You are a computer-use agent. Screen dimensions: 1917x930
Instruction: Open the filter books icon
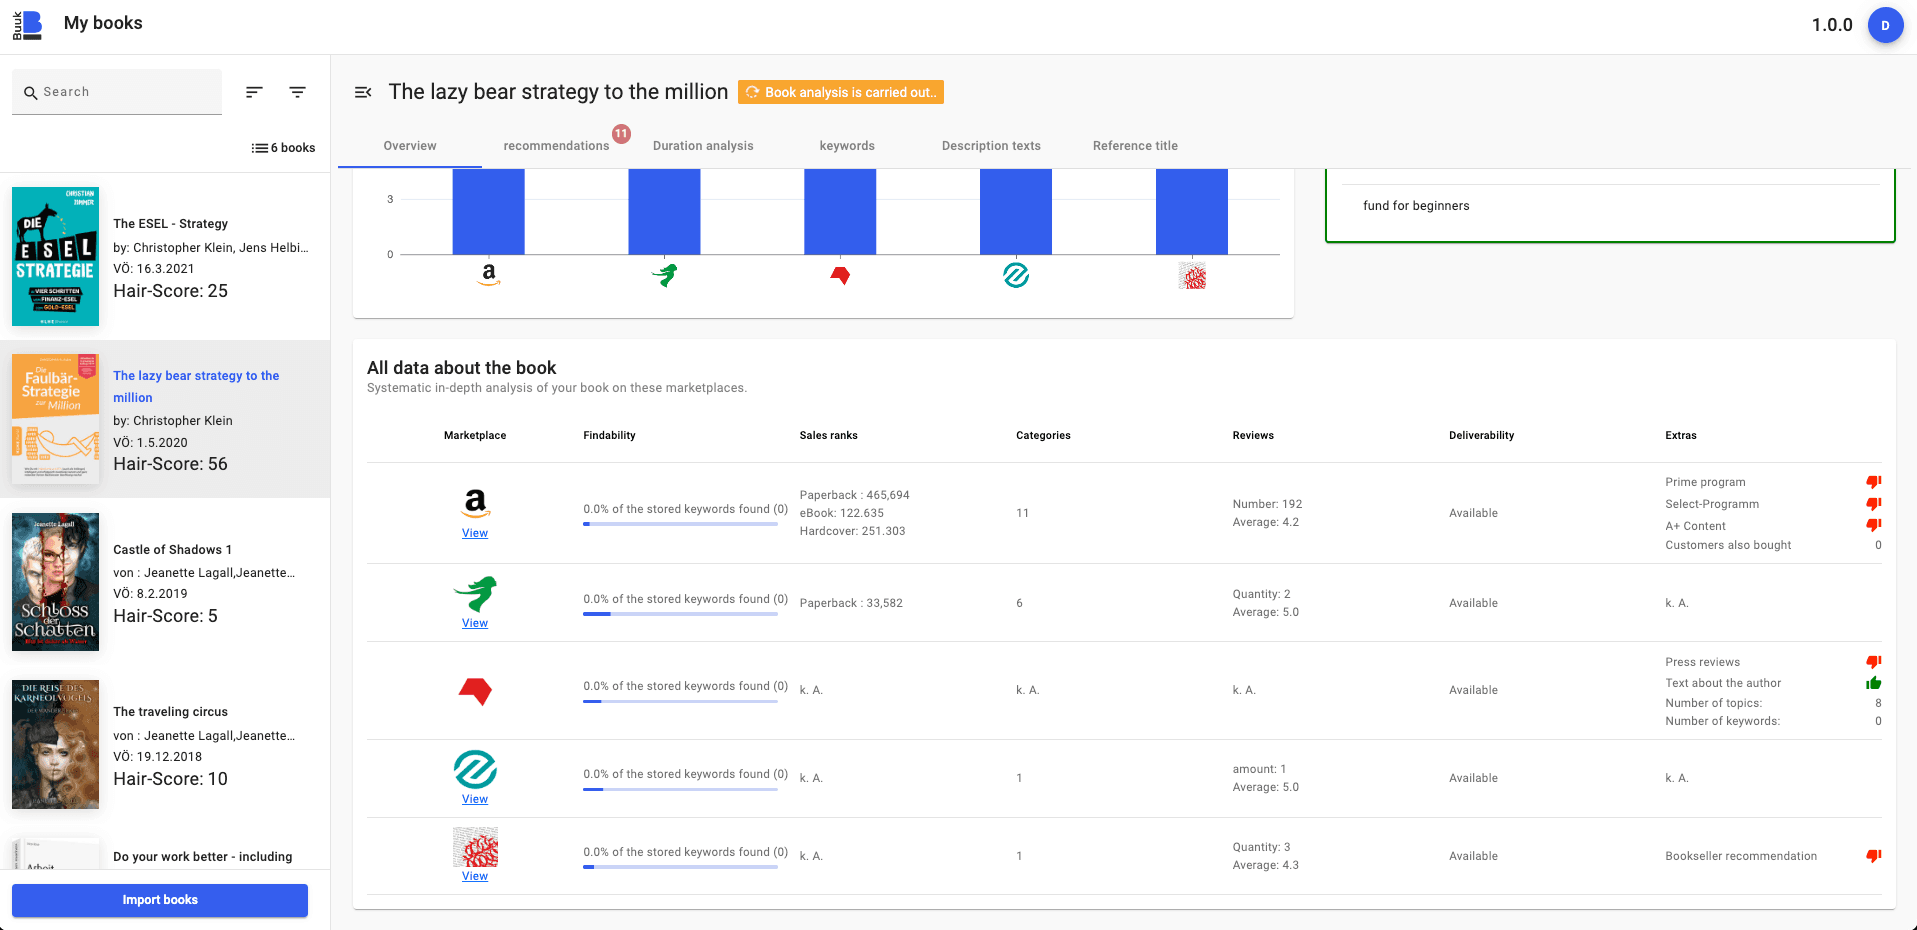297,92
